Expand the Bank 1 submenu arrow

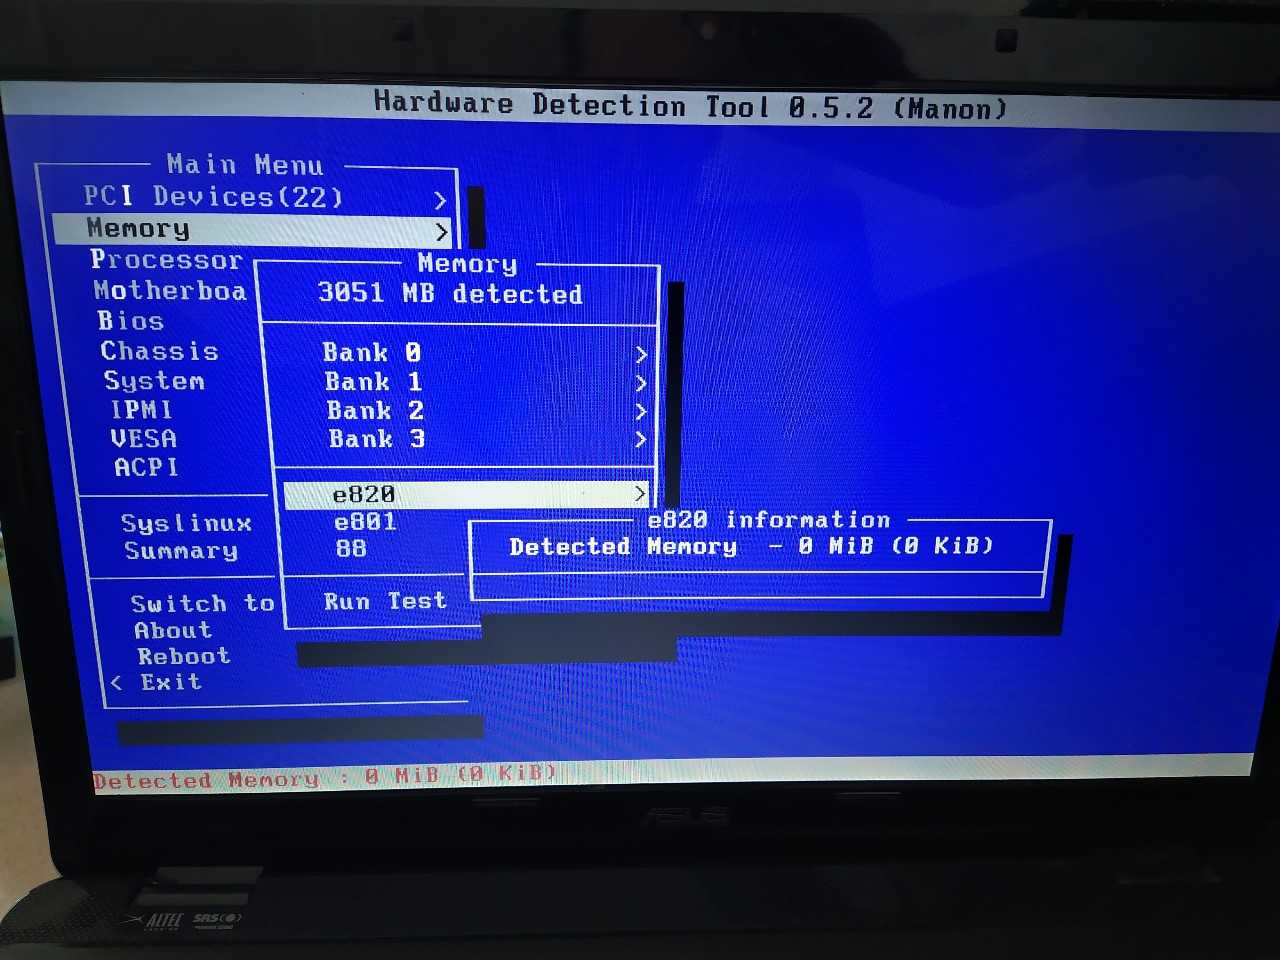tap(641, 383)
